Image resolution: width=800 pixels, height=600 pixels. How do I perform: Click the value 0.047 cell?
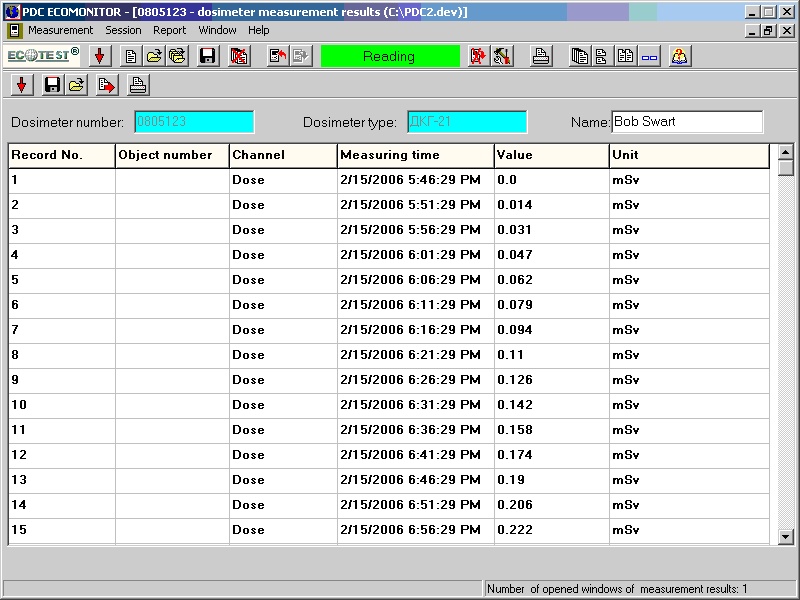click(x=552, y=255)
